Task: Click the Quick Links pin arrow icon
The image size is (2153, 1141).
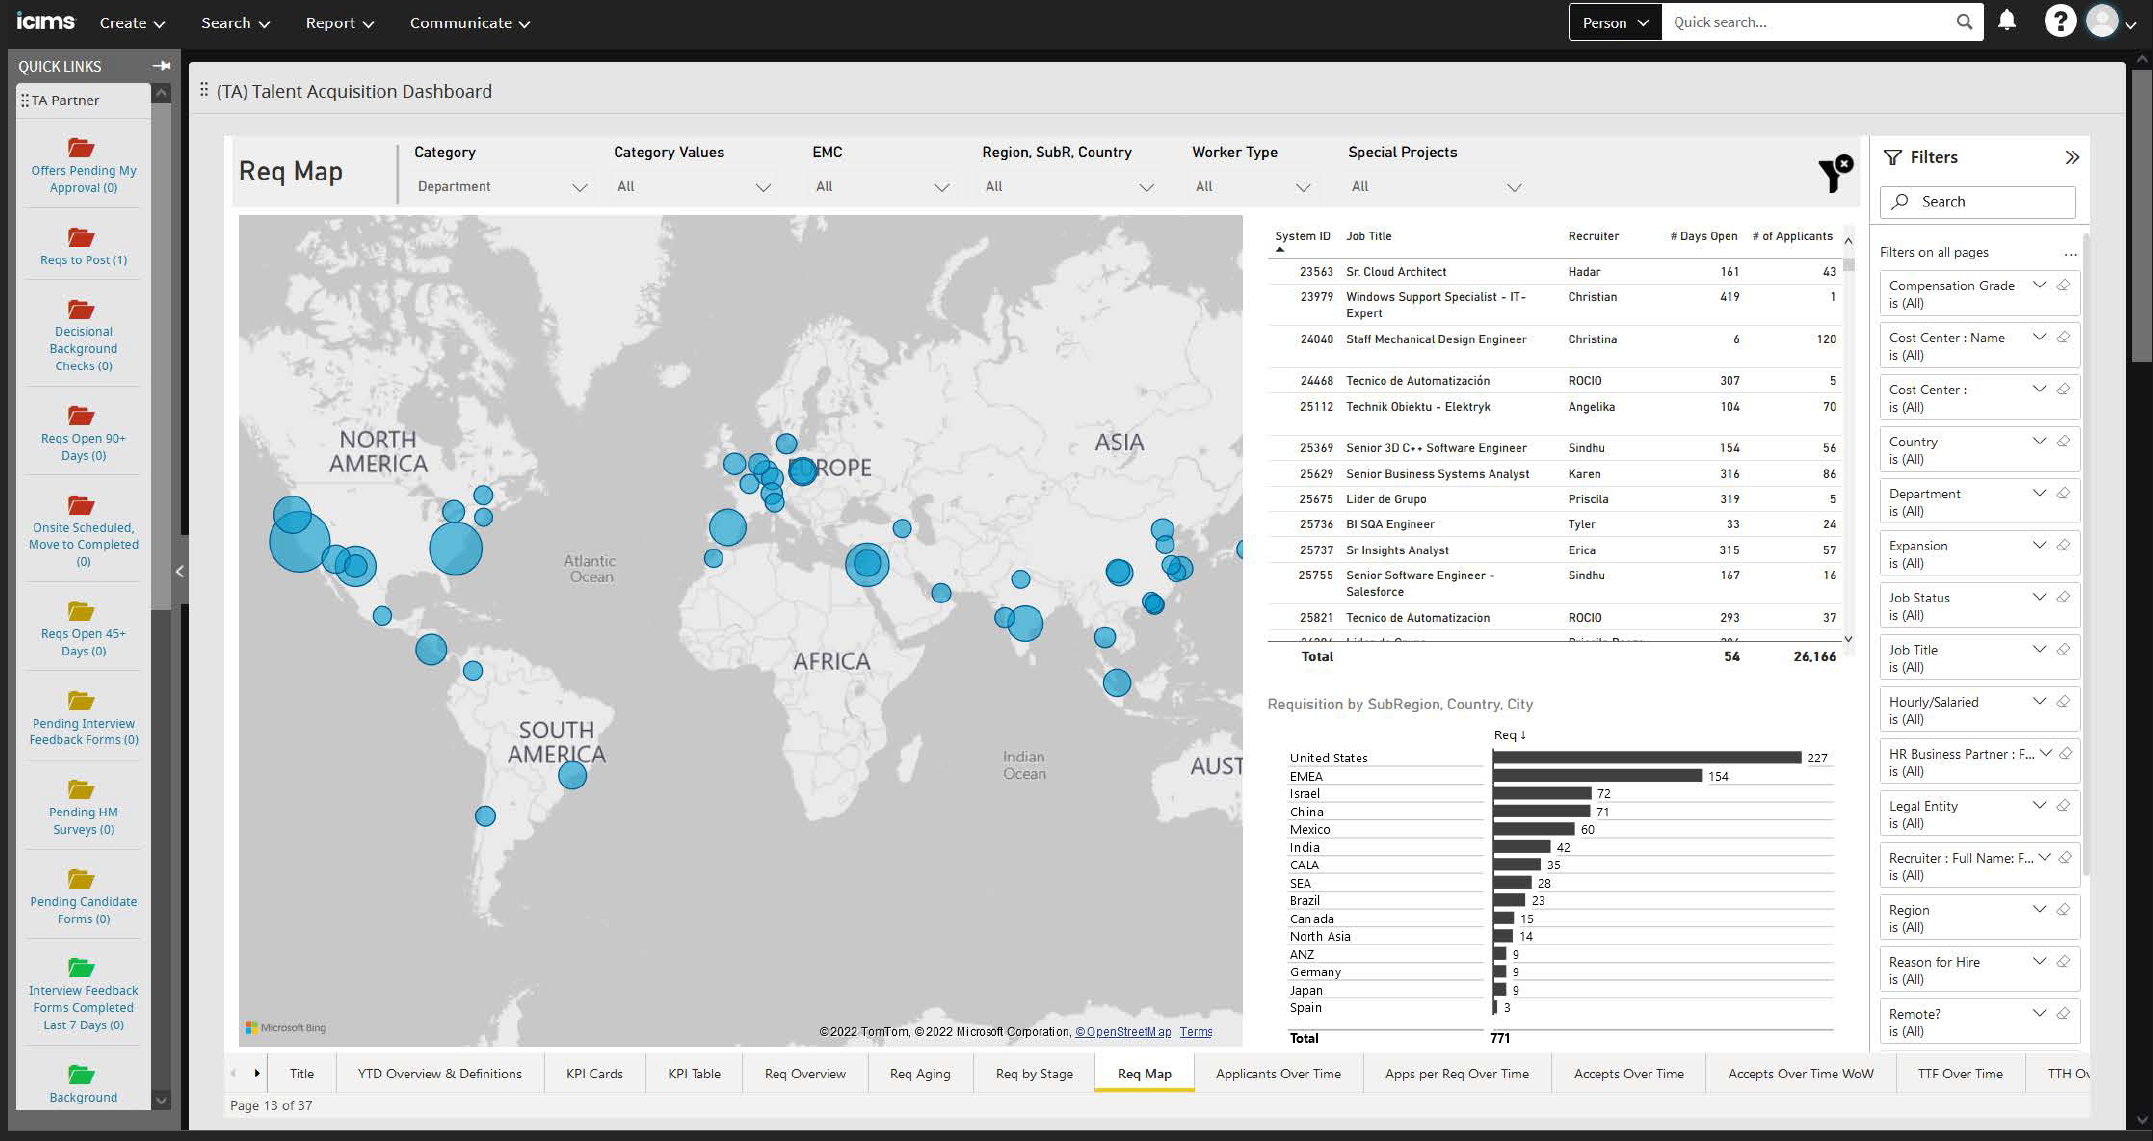Action: [x=161, y=66]
